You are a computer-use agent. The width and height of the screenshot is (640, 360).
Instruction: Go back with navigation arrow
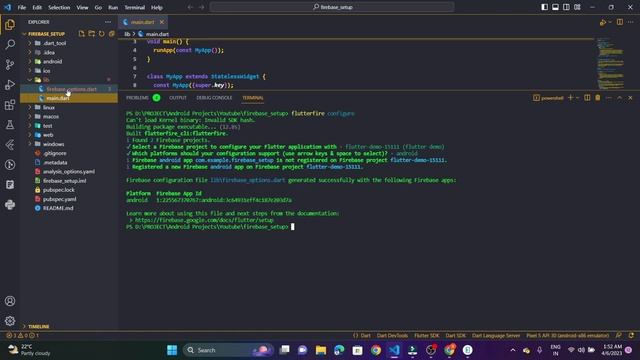tap(190, 7)
